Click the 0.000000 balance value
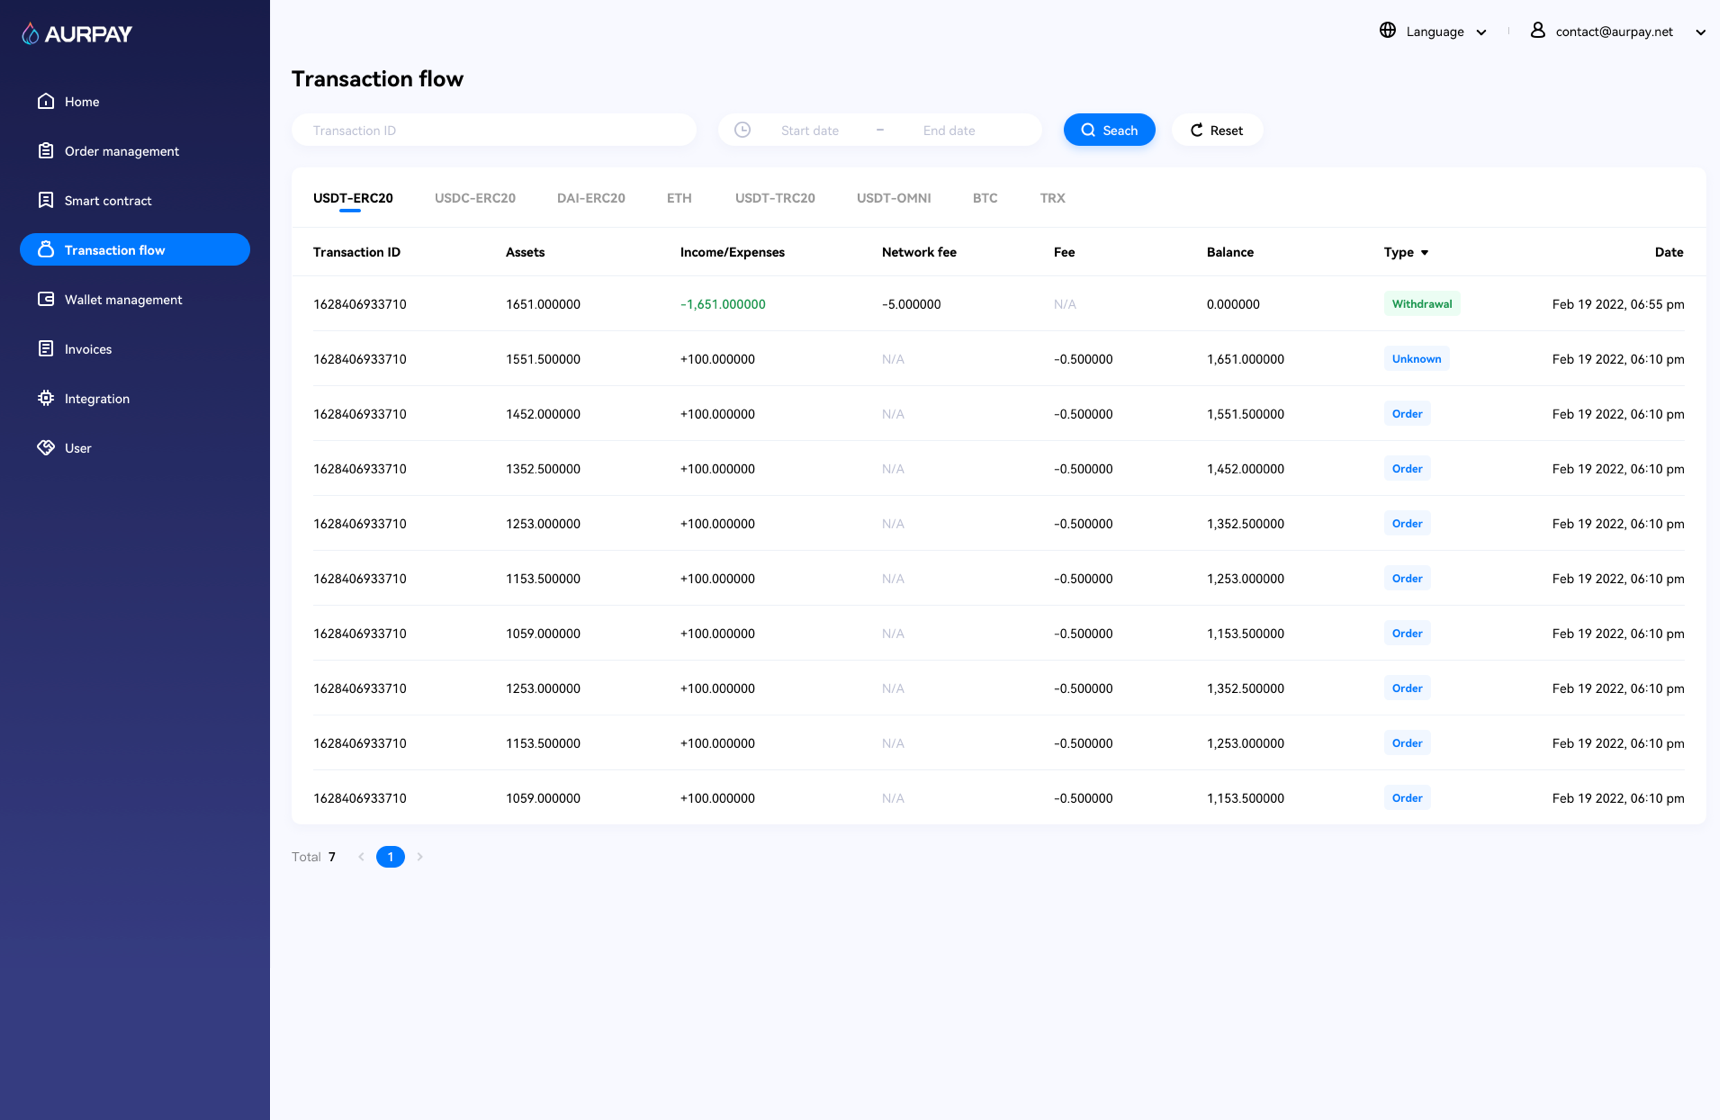The width and height of the screenshot is (1720, 1120). 1233,304
